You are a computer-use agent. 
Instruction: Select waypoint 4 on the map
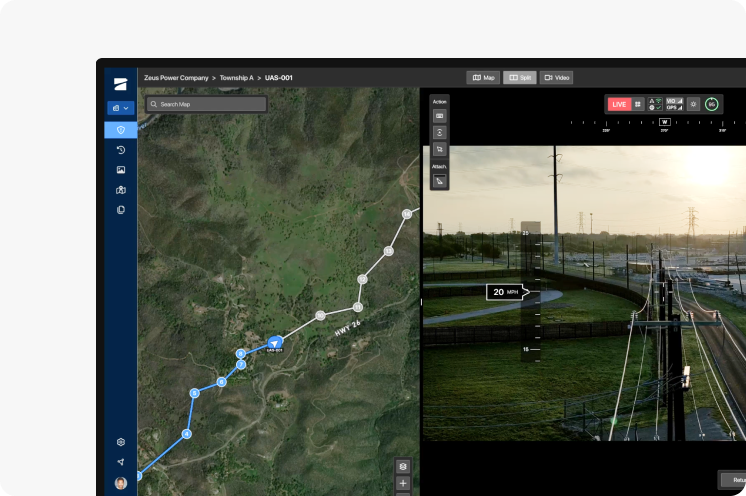187,434
